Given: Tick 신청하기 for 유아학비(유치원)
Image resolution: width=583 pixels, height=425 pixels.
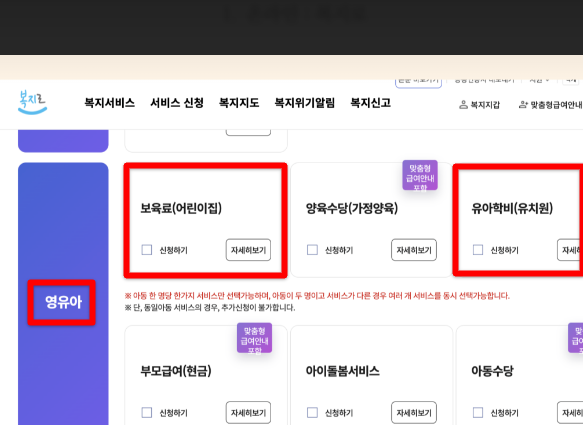Looking at the screenshot, I should coord(478,250).
